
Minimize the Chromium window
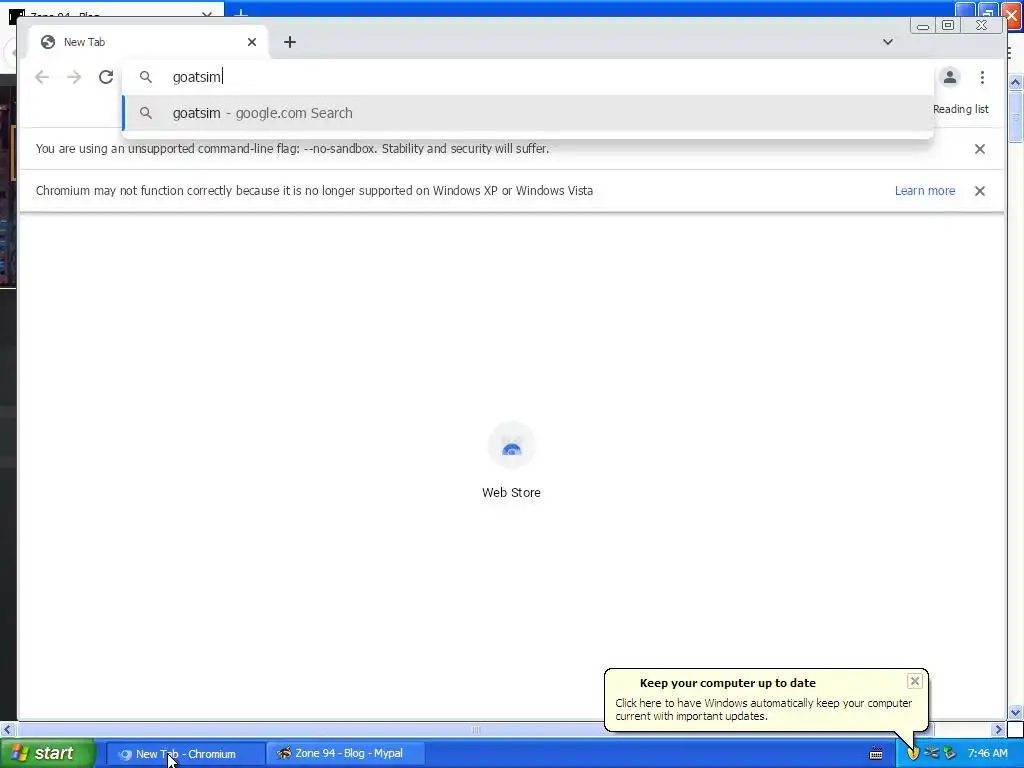click(x=923, y=25)
